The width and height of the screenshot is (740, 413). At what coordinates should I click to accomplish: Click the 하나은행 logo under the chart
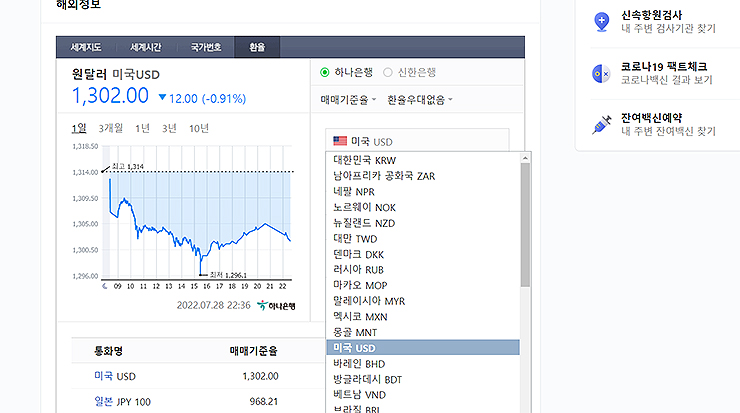click(277, 306)
